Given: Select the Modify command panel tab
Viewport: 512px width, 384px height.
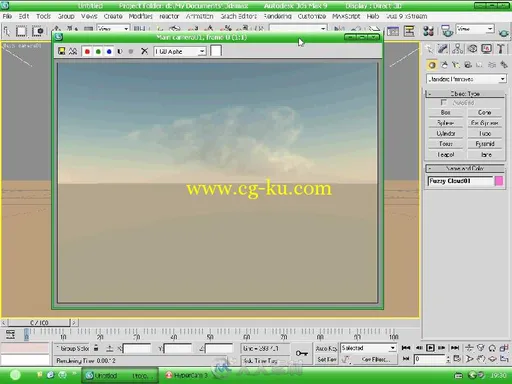Looking at the screenshot, I should 443,49.
